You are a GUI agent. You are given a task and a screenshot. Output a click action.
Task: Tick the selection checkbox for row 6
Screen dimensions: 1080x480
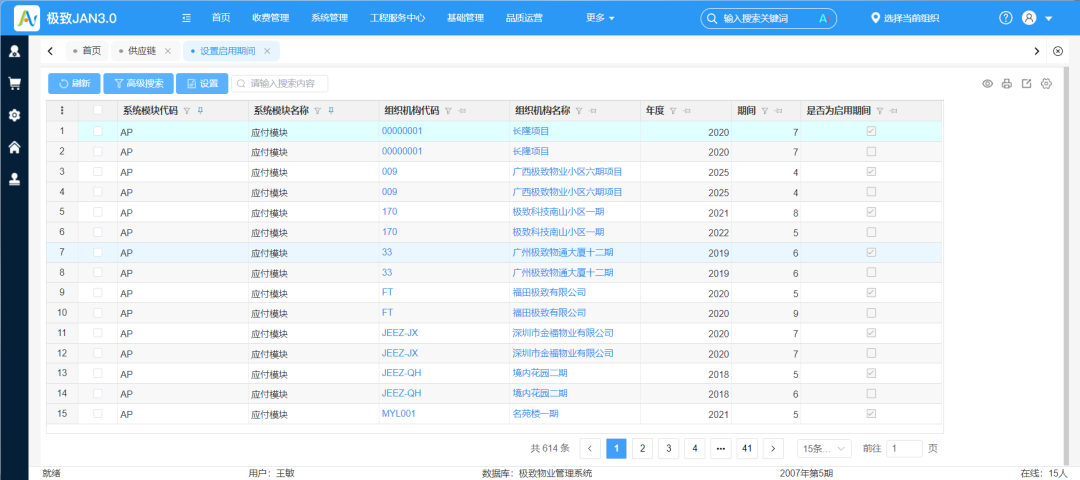[x=98, y=232]
